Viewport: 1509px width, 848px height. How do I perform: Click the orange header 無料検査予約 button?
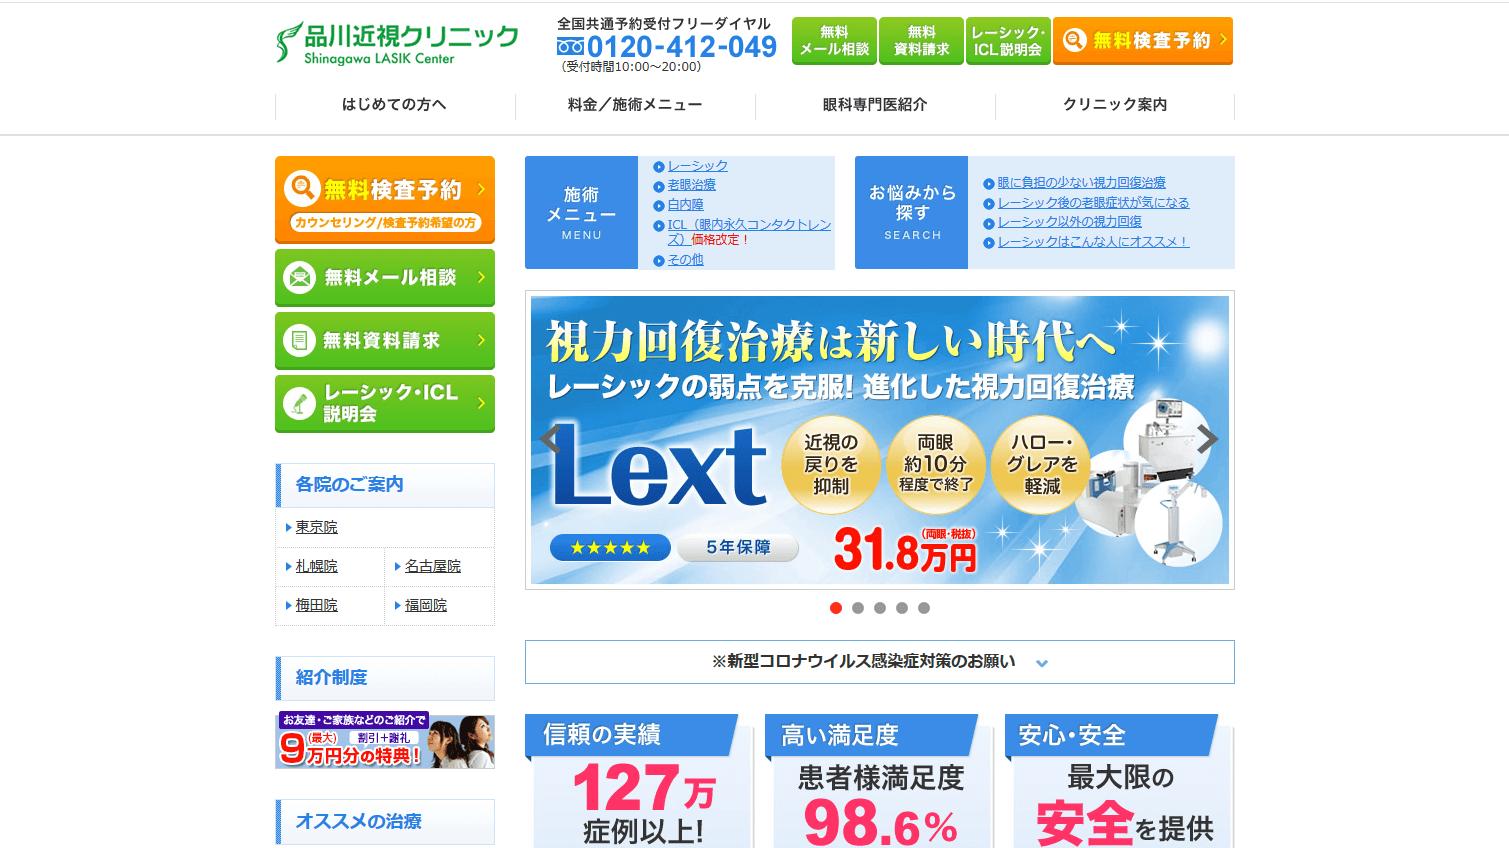click(x=1143, y=41)
